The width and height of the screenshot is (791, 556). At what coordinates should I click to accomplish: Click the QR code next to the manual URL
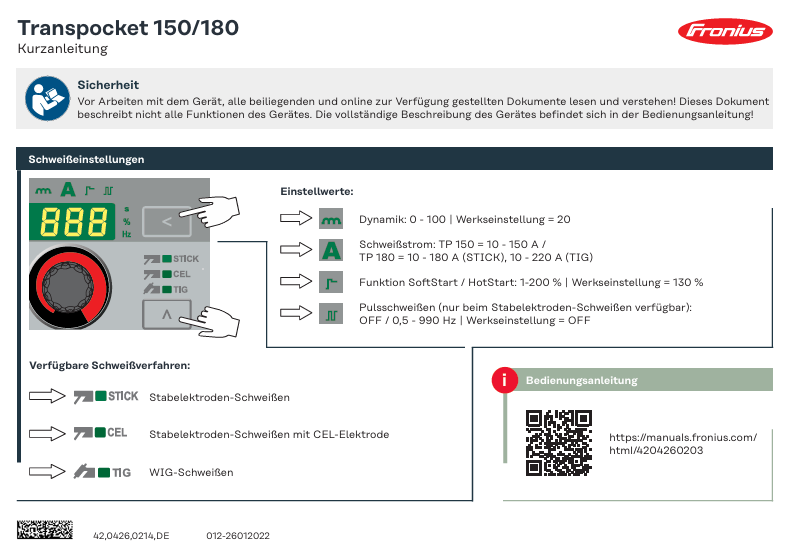coord(559,443)
